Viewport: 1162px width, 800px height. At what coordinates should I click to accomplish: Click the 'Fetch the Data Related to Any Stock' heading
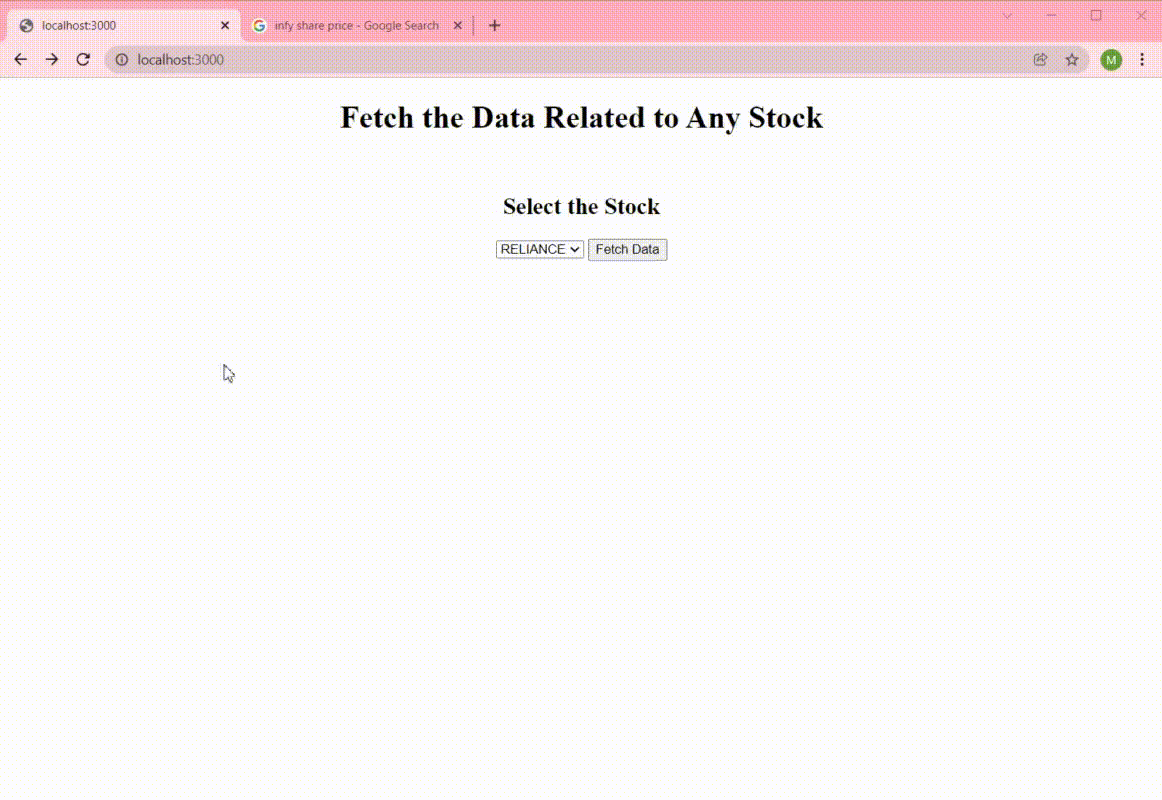click(581, 118)
